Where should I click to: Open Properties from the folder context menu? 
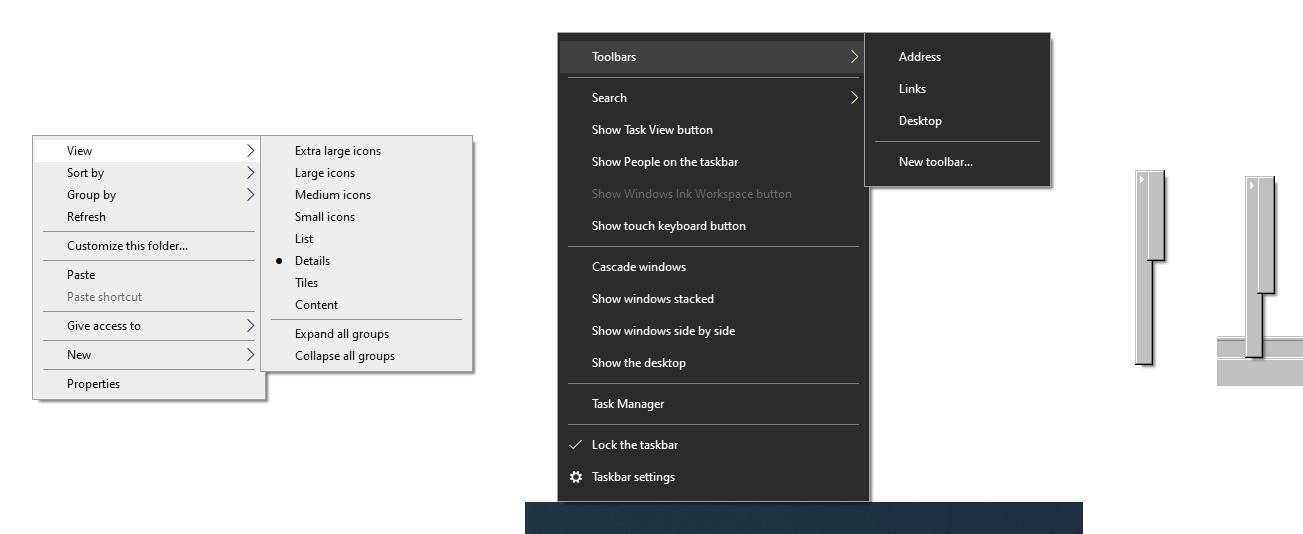[x=93, y=384]
